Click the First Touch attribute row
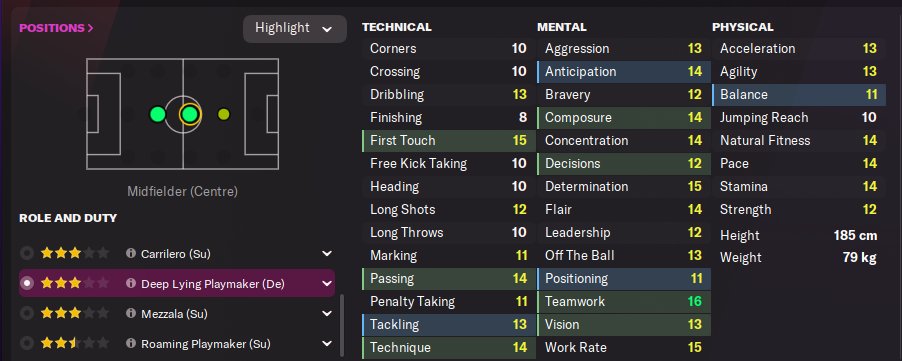Screen dimensions: 902x361 [x=449, y=141]
